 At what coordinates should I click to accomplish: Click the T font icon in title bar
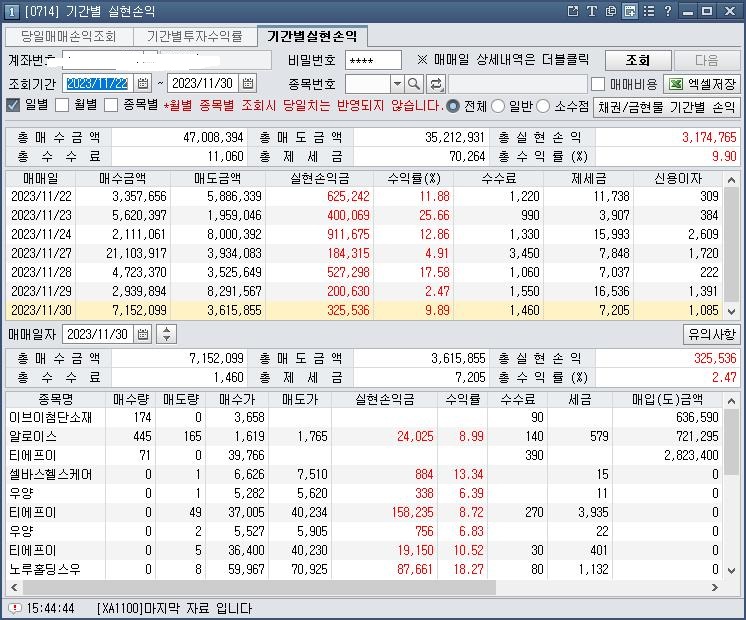(x=592, y=11)
